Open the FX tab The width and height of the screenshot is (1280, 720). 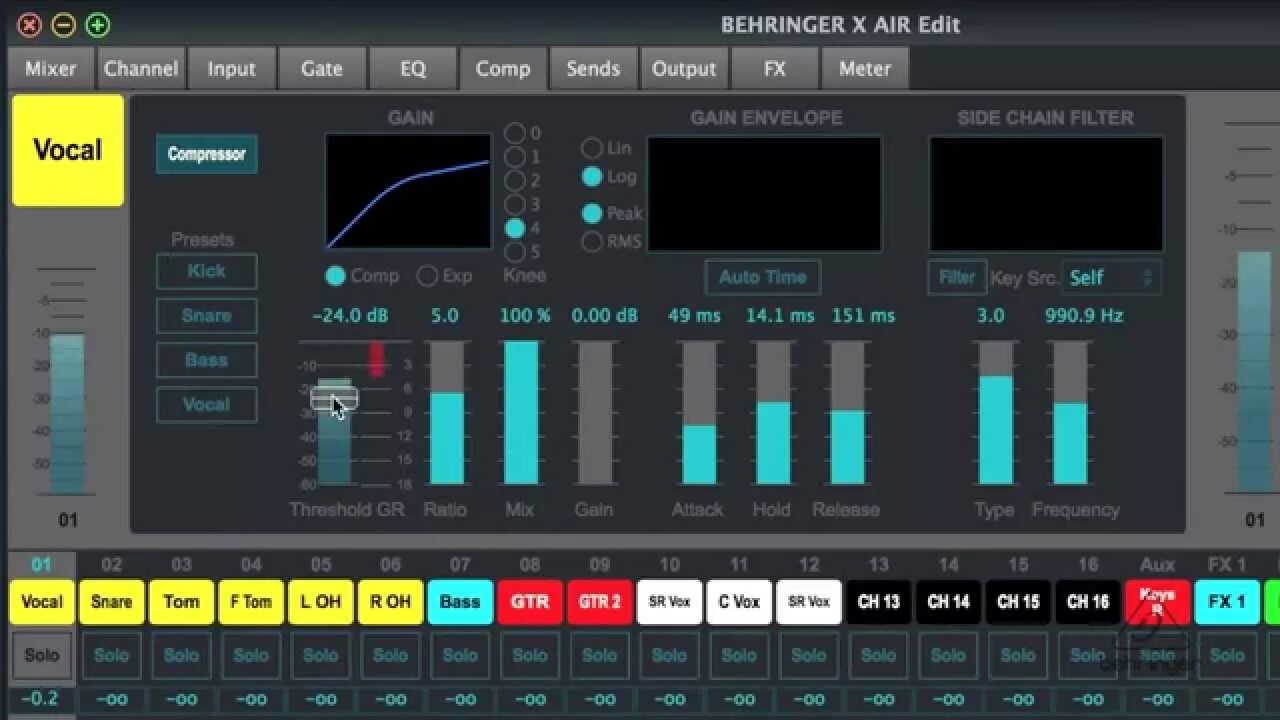coord(775,69)
